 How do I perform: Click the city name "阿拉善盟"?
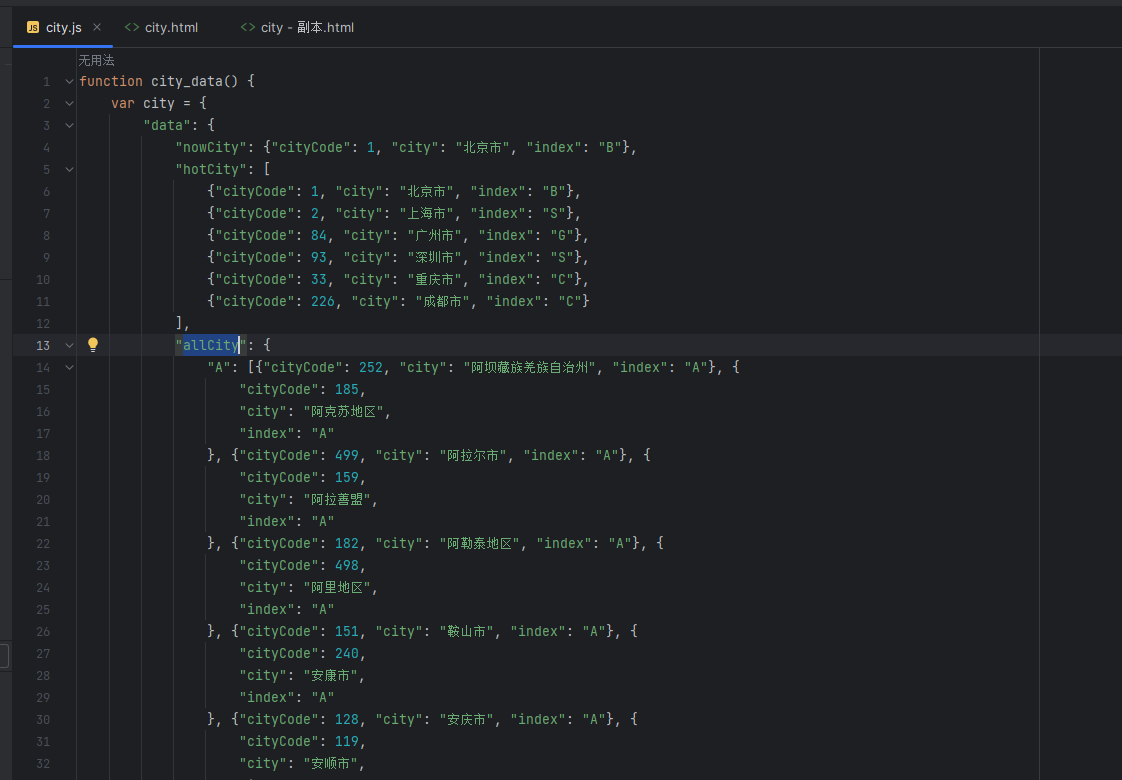tap(336, 500)
